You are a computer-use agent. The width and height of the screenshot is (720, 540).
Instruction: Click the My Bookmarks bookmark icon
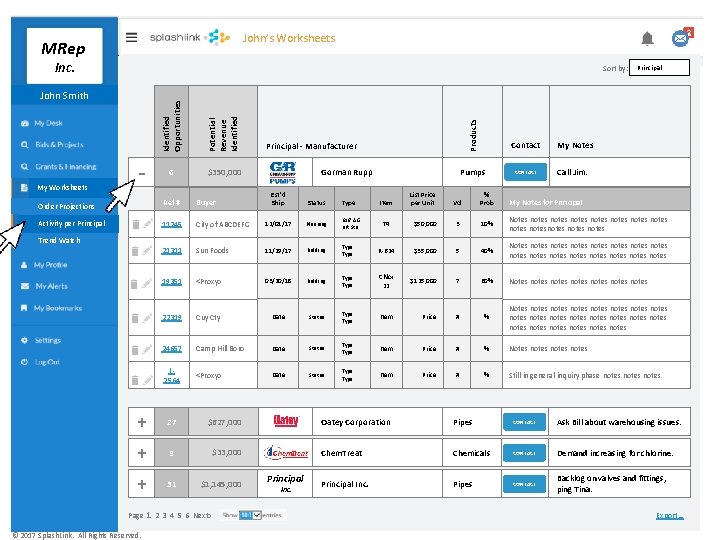24,308
